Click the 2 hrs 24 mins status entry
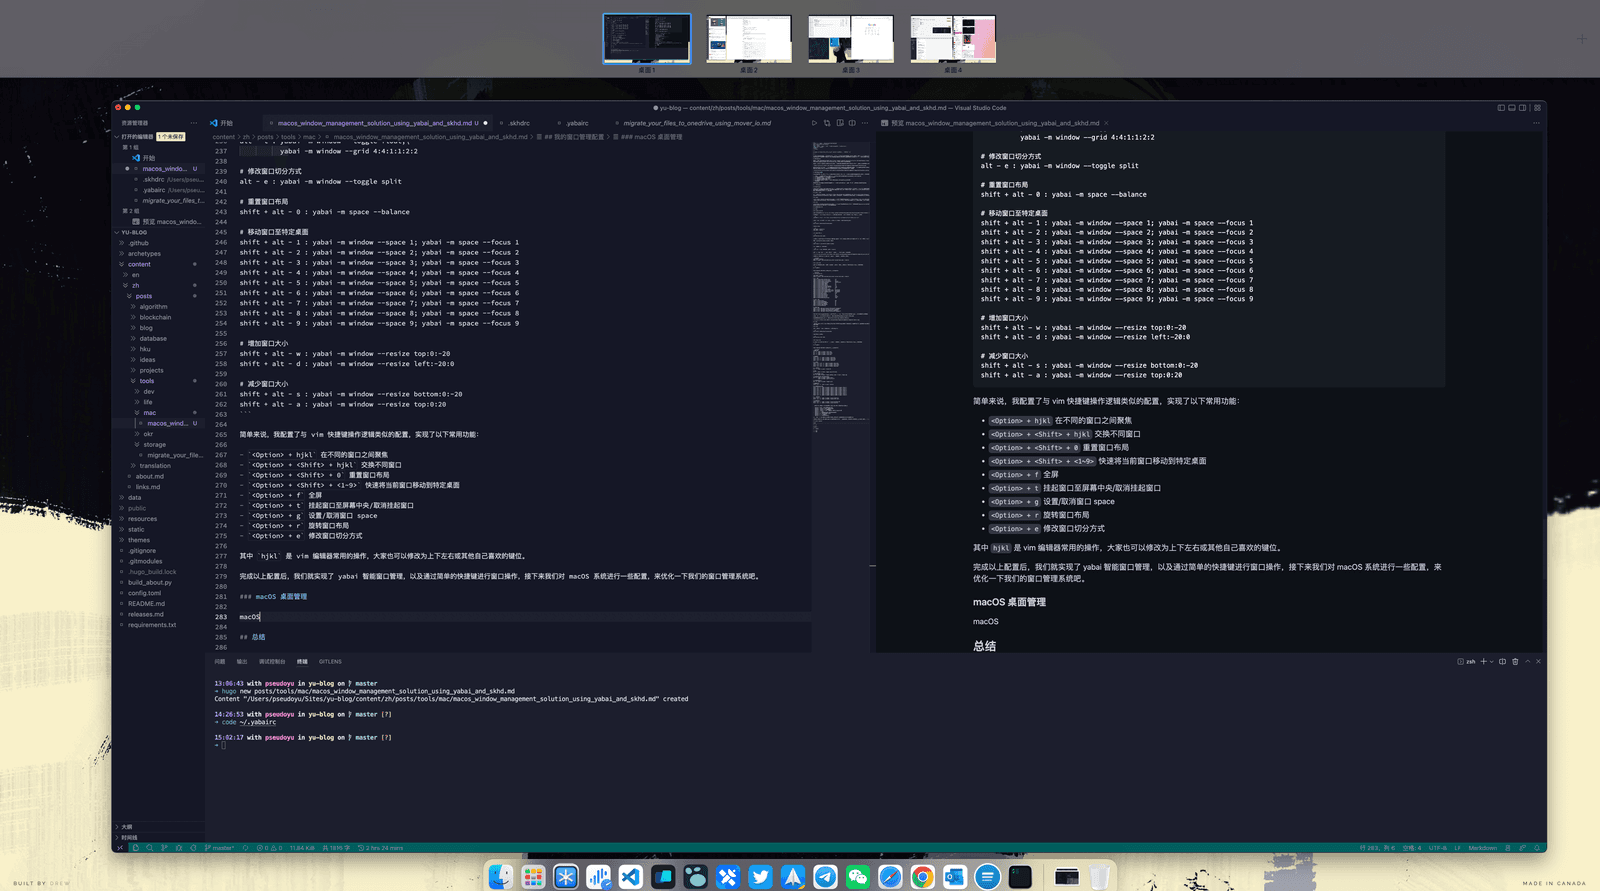The height and width of the screenshot is (891, 1600). pos(381,848)
